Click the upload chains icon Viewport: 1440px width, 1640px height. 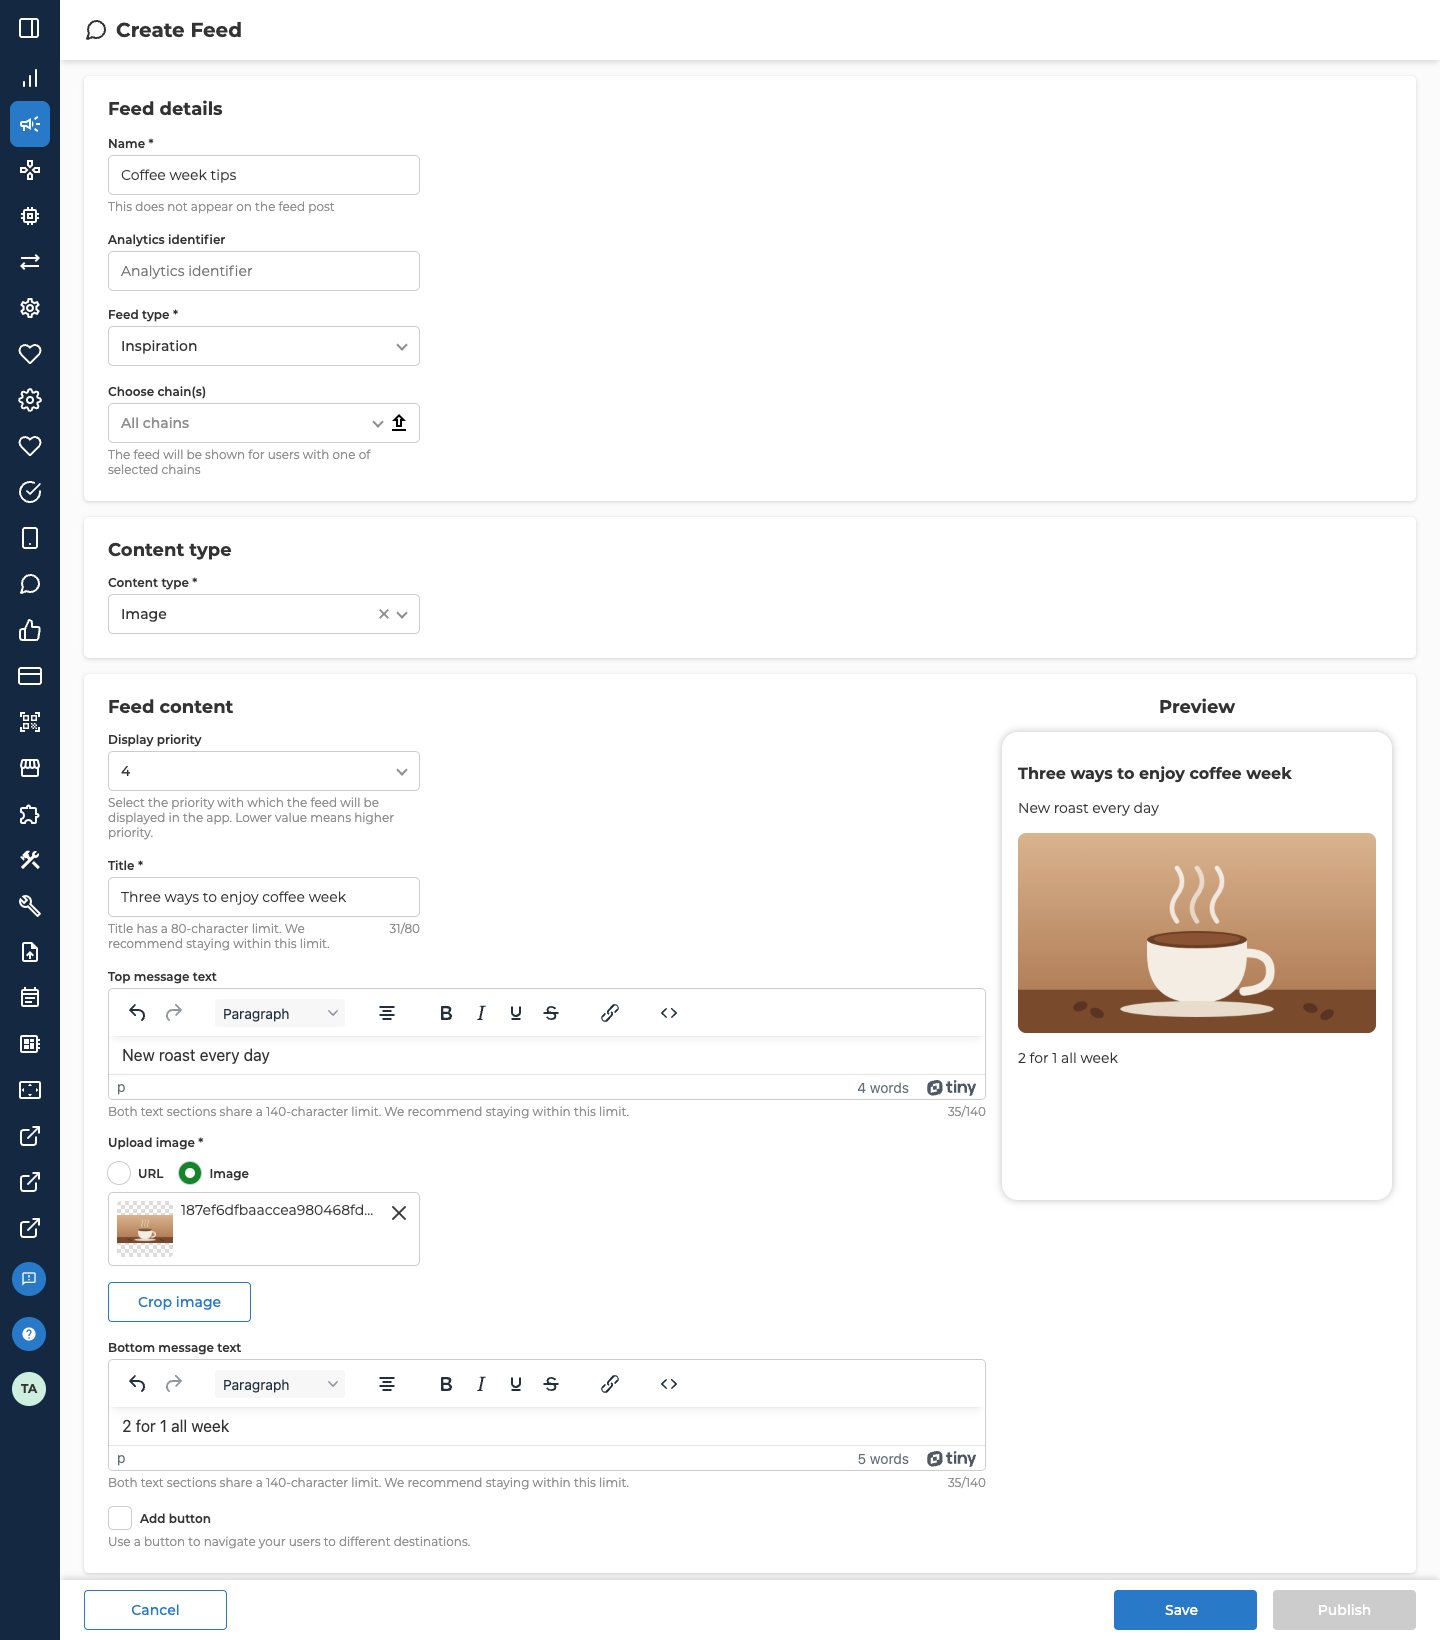point(399,422)
